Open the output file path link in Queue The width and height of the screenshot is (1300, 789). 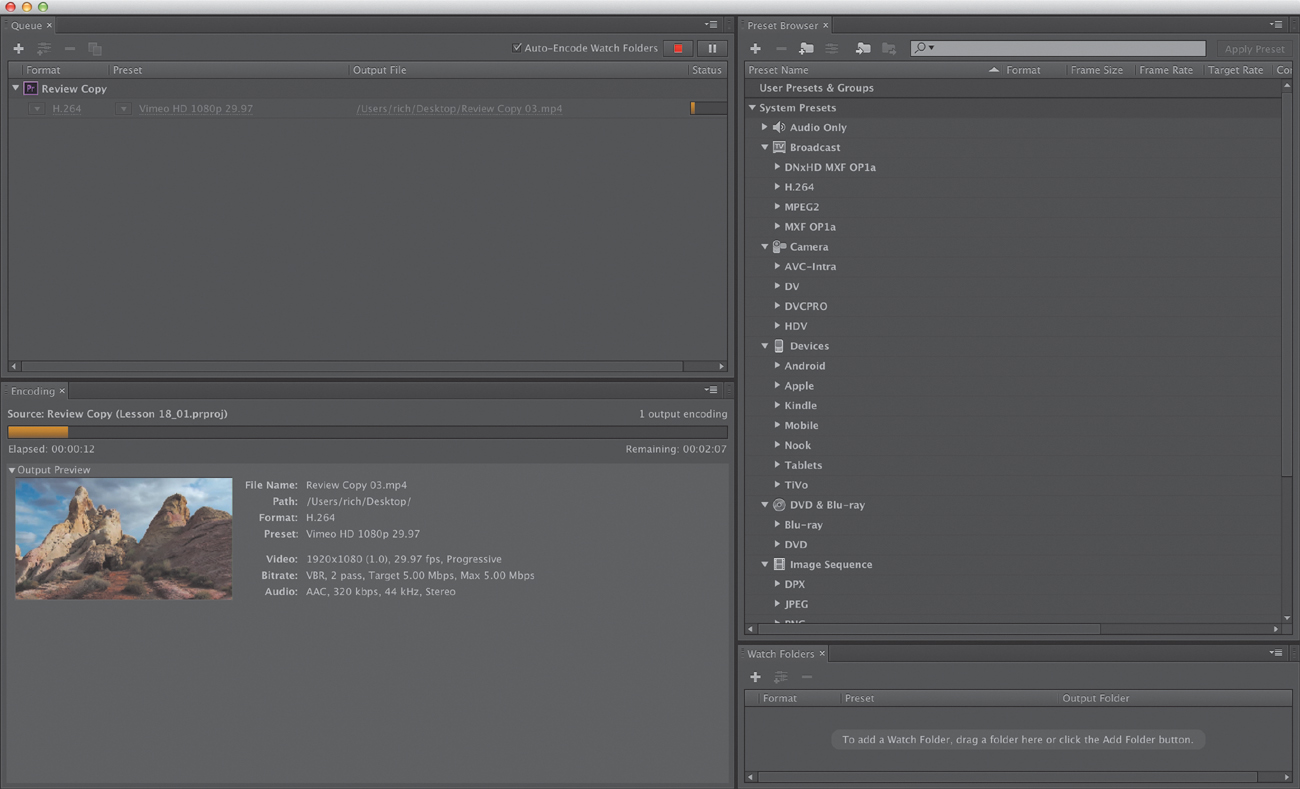(459, 108)
